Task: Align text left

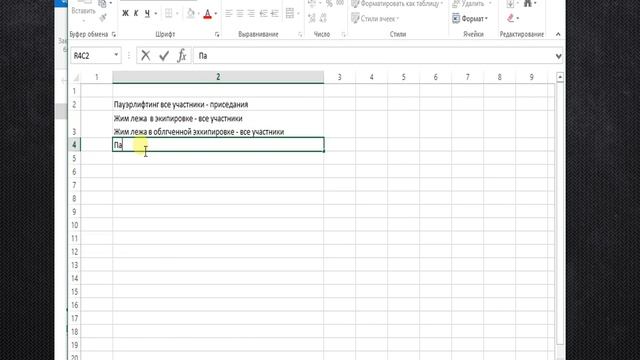Action: click(x=229, y=14)
